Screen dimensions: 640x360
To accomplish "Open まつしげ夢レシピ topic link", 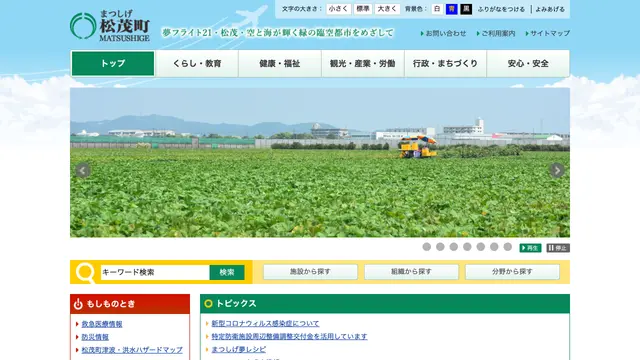I will [x=238, y=349].
